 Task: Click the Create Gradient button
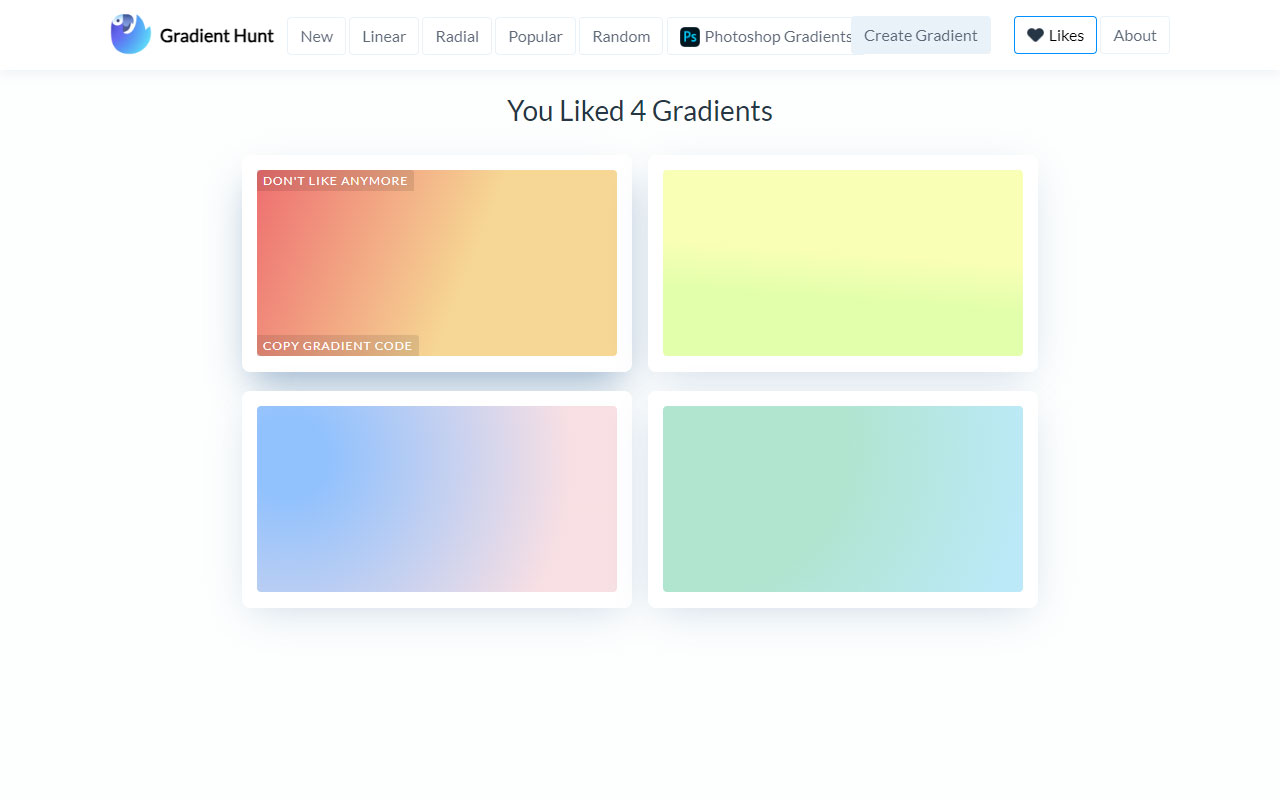[x=920, y=35]
